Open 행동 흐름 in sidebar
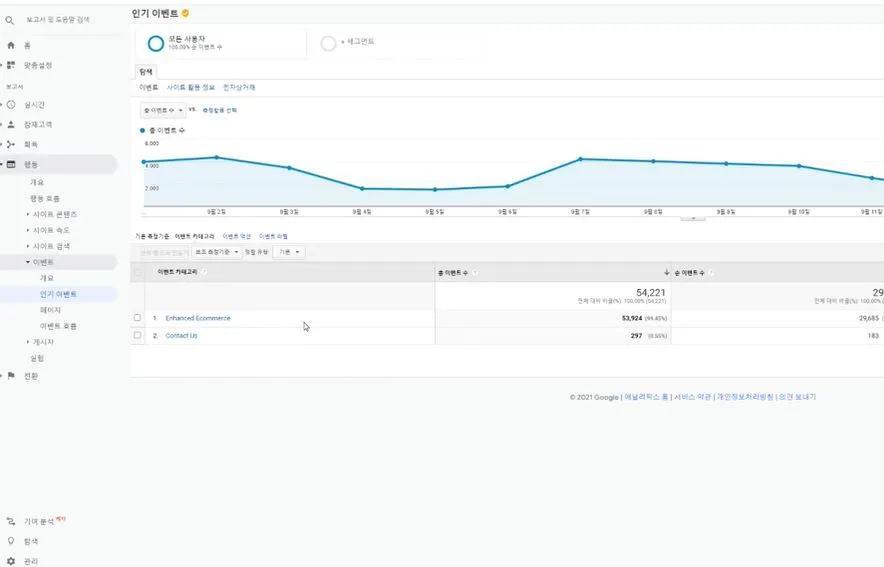Viewport: 884px width, 567px height. (x=45, y=198)
